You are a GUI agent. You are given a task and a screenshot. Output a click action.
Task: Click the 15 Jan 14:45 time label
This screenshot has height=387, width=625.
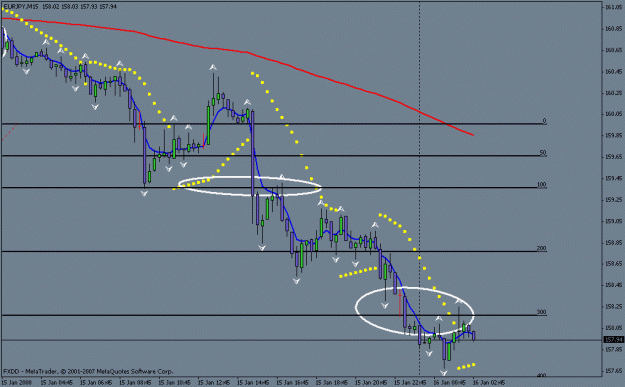pos(254,383)
